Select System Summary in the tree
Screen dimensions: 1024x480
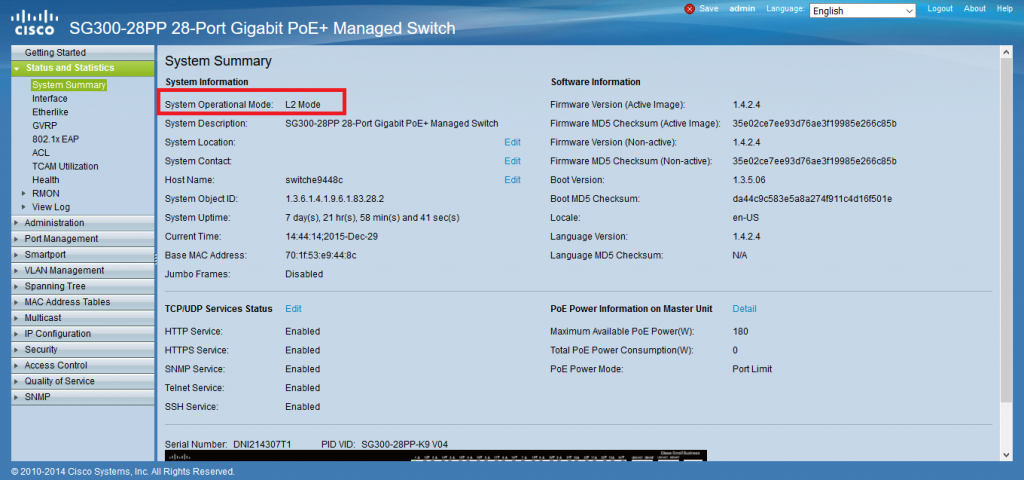[x=69, y=85]
